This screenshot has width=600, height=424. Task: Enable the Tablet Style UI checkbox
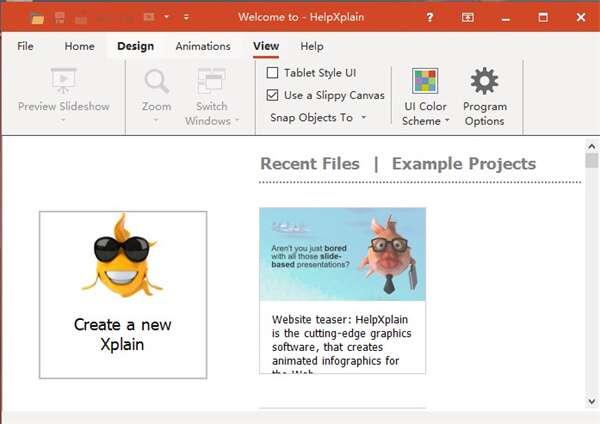pos(273,73)
